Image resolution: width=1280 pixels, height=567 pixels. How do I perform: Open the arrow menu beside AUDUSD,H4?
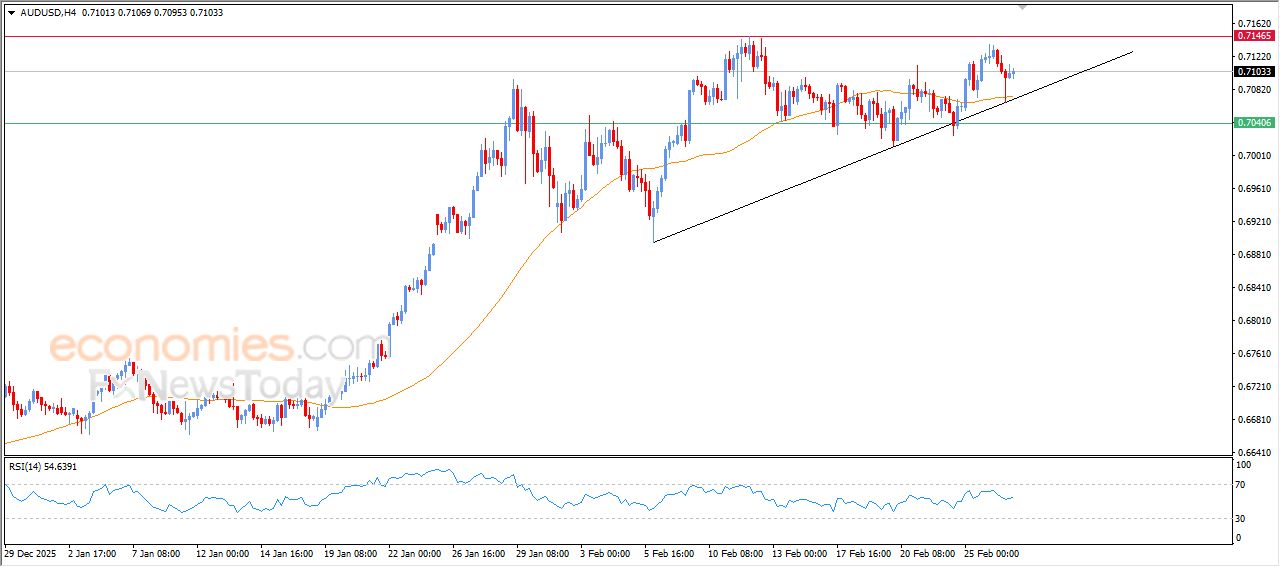[x=11, y=13]
